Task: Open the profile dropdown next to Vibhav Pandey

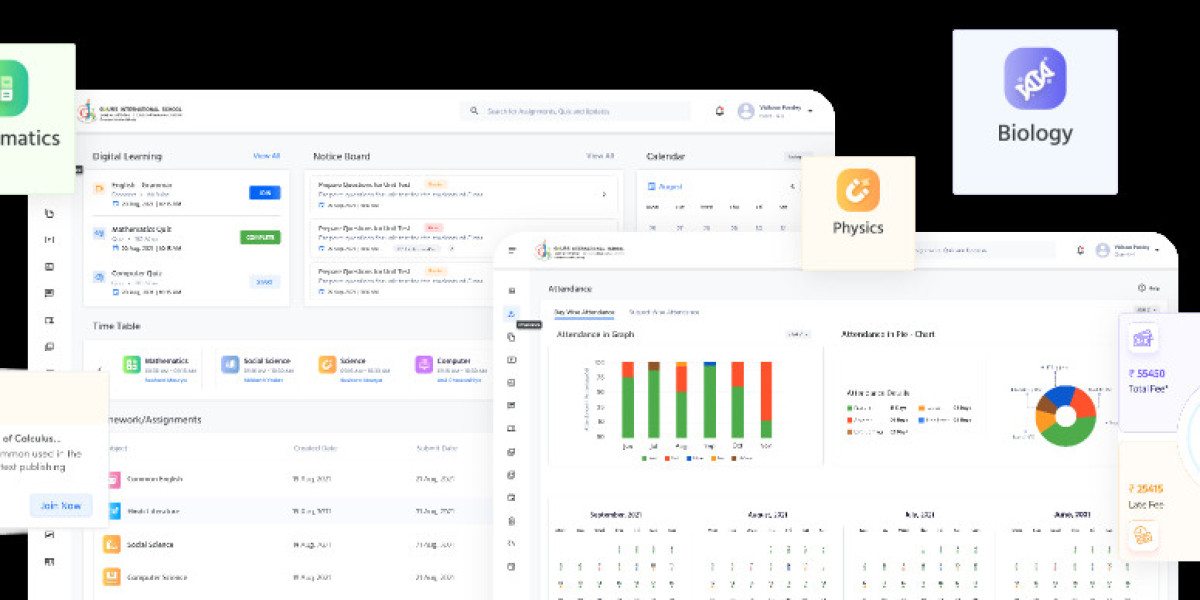Action: (x=811, y=111)
